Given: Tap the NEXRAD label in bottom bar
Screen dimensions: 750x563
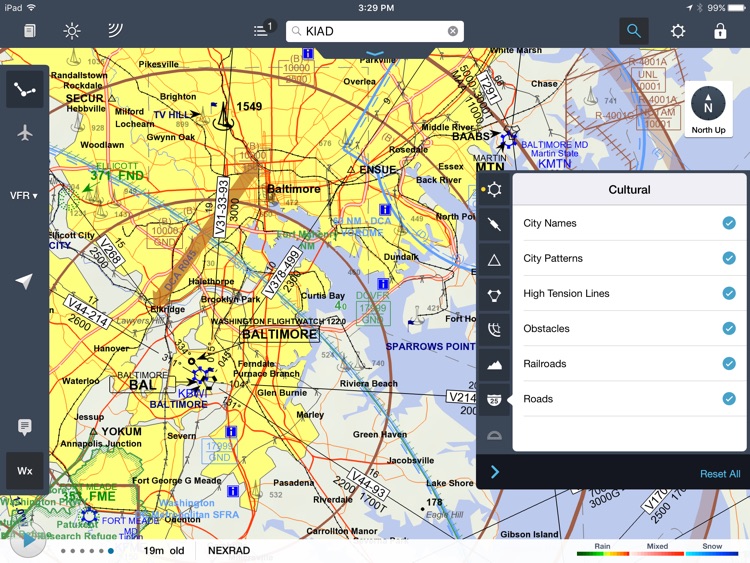Looking at the screenshot, I should point(229,551).
